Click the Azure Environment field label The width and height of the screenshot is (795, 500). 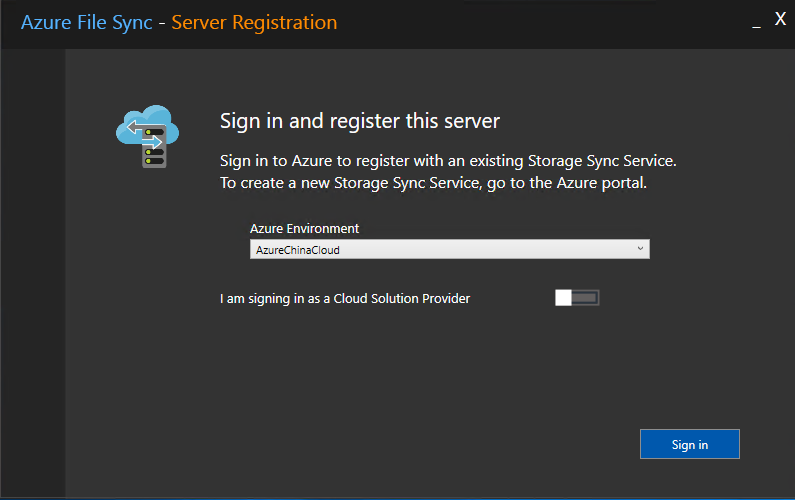coord(304,229)
